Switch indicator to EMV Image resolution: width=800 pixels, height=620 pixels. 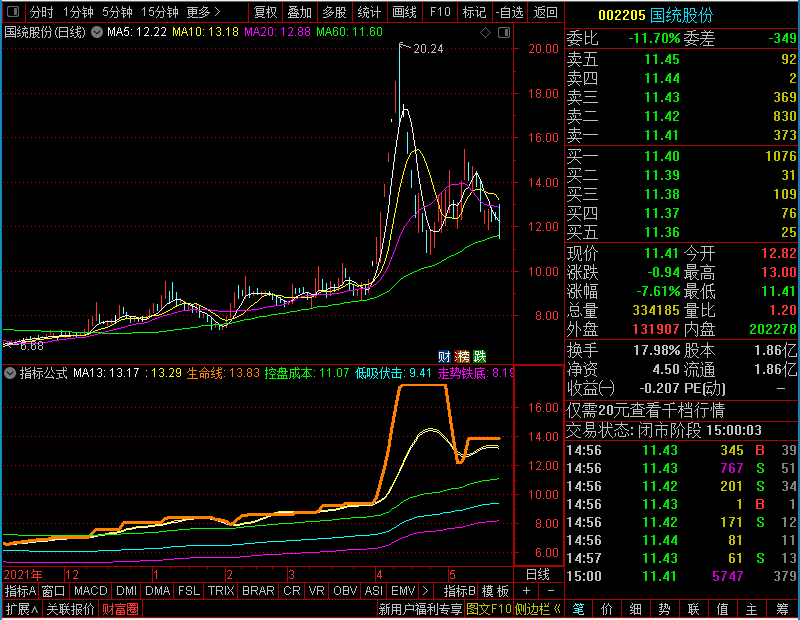pyautogui.click(x=403, y=591)
